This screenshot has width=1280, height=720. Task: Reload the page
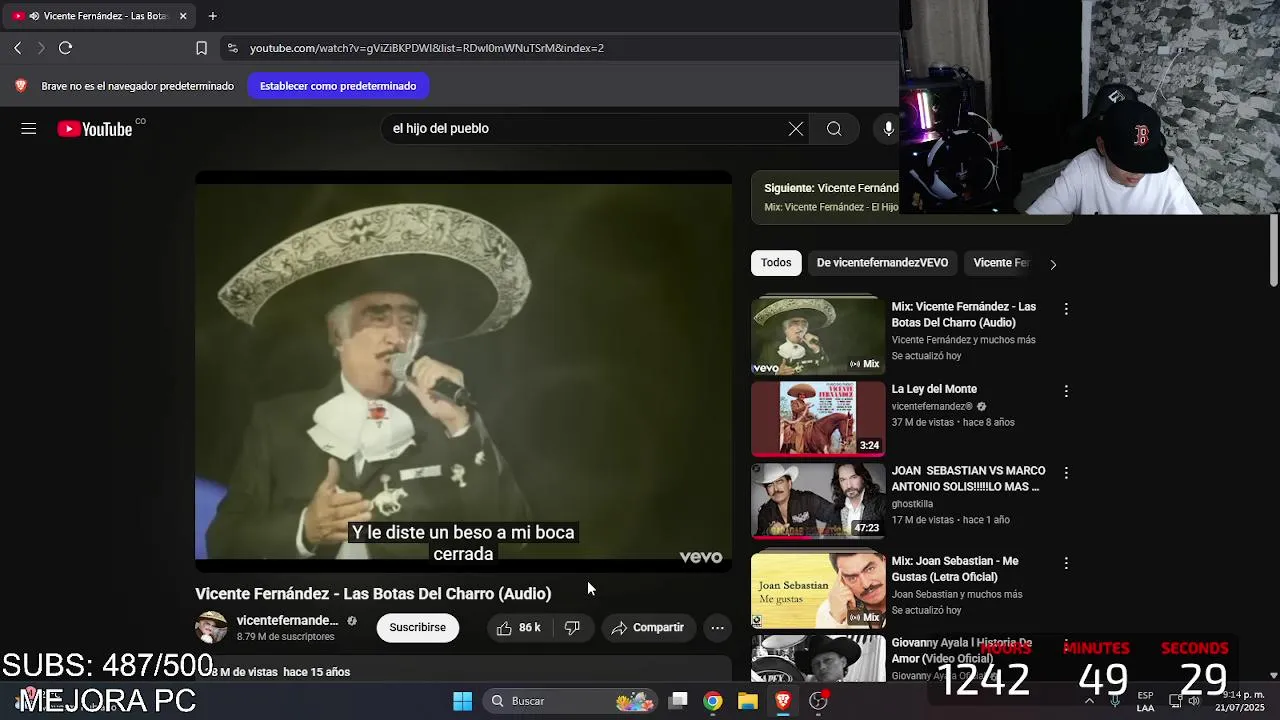point(65,48)
